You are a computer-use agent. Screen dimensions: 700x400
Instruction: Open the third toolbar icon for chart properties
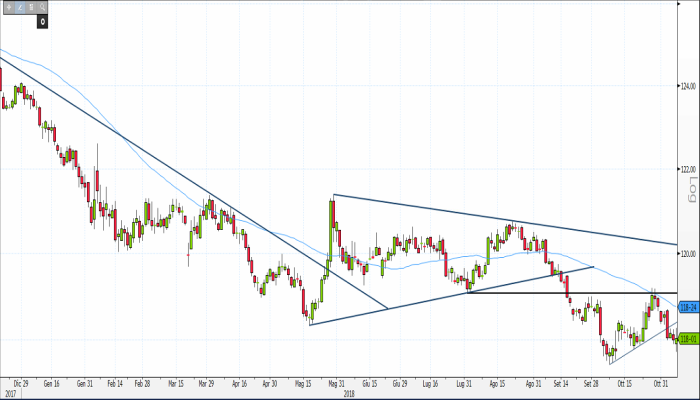(32, 7)
